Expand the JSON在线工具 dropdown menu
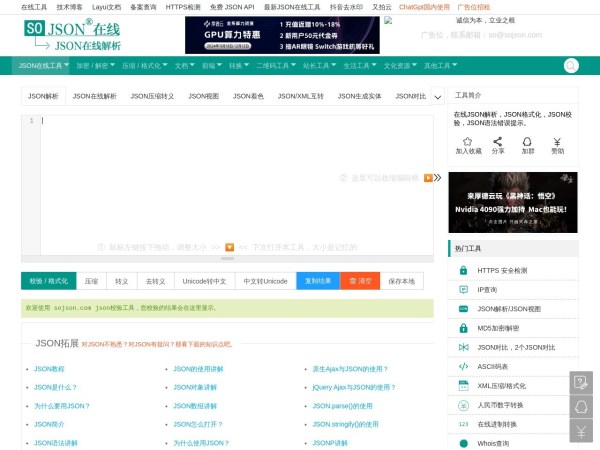 tap(42, 66)
